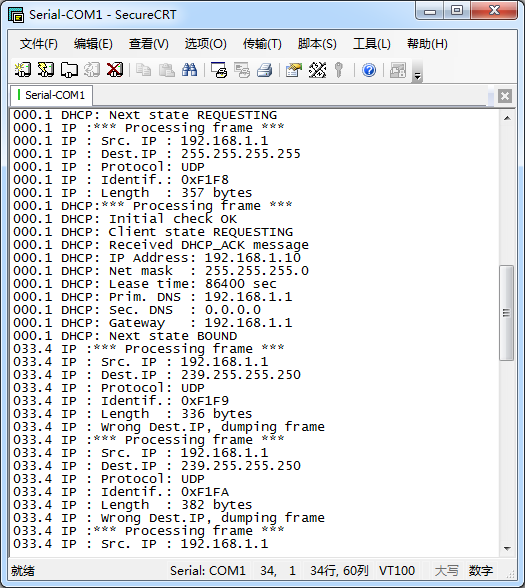Open the 编辑(E) menu
This screenshot has width=525, height=588.
[x=93, y=44]
